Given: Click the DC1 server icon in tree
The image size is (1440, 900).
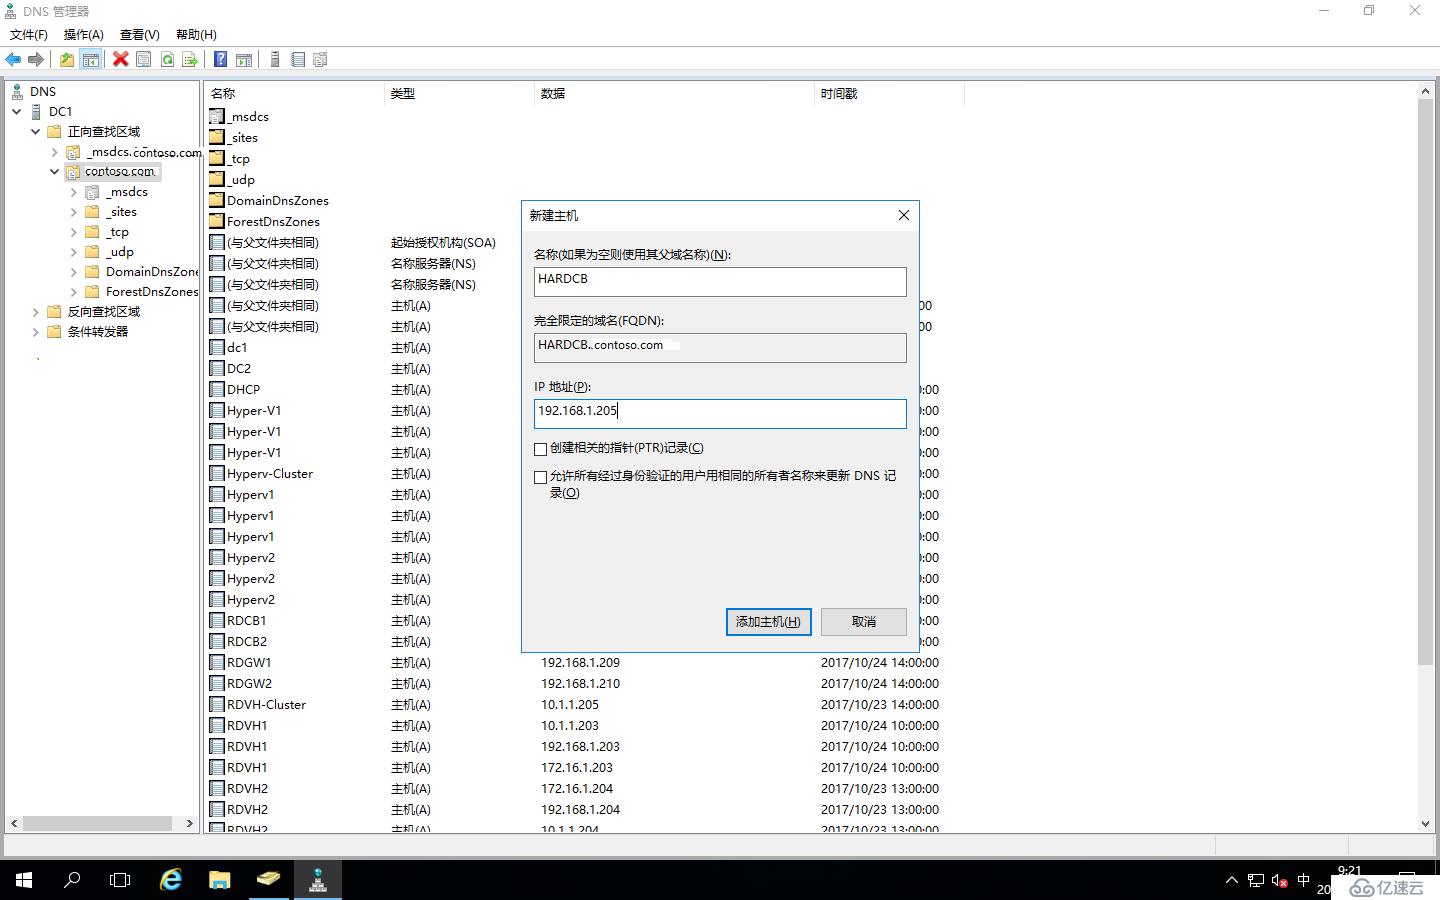Looking at the screenshot, I should [x=36, y=111].
